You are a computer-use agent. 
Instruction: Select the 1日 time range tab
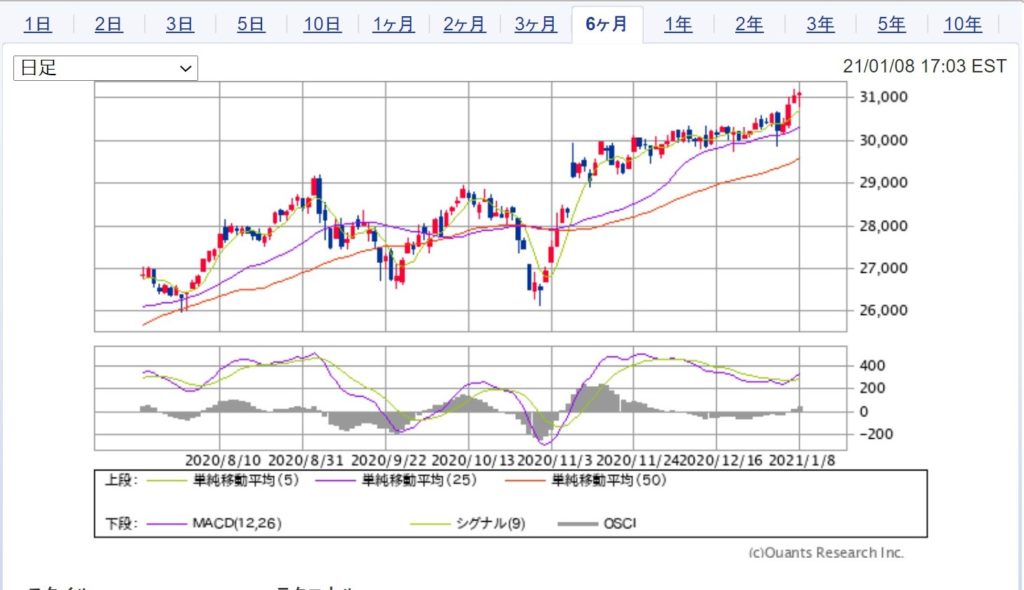point(37,25)
